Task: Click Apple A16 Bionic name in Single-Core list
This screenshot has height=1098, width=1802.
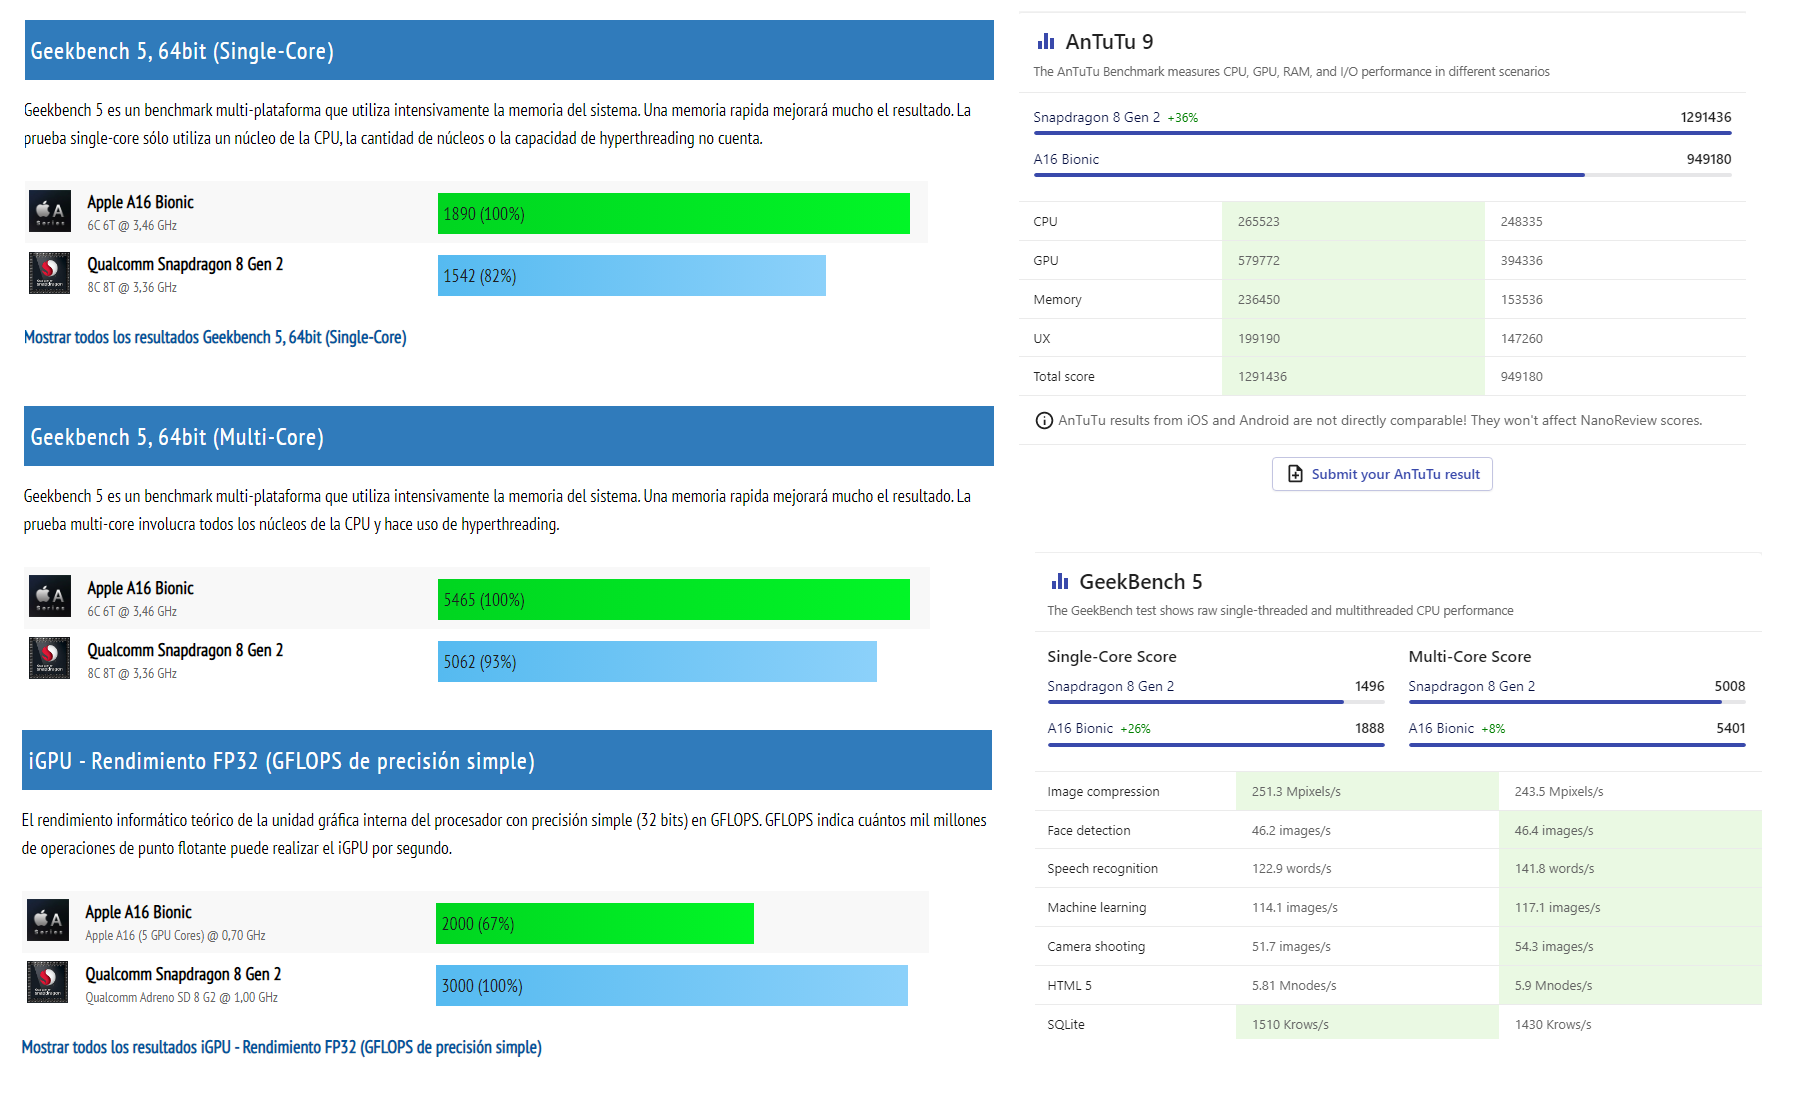Action: click(x=140, y=202)
